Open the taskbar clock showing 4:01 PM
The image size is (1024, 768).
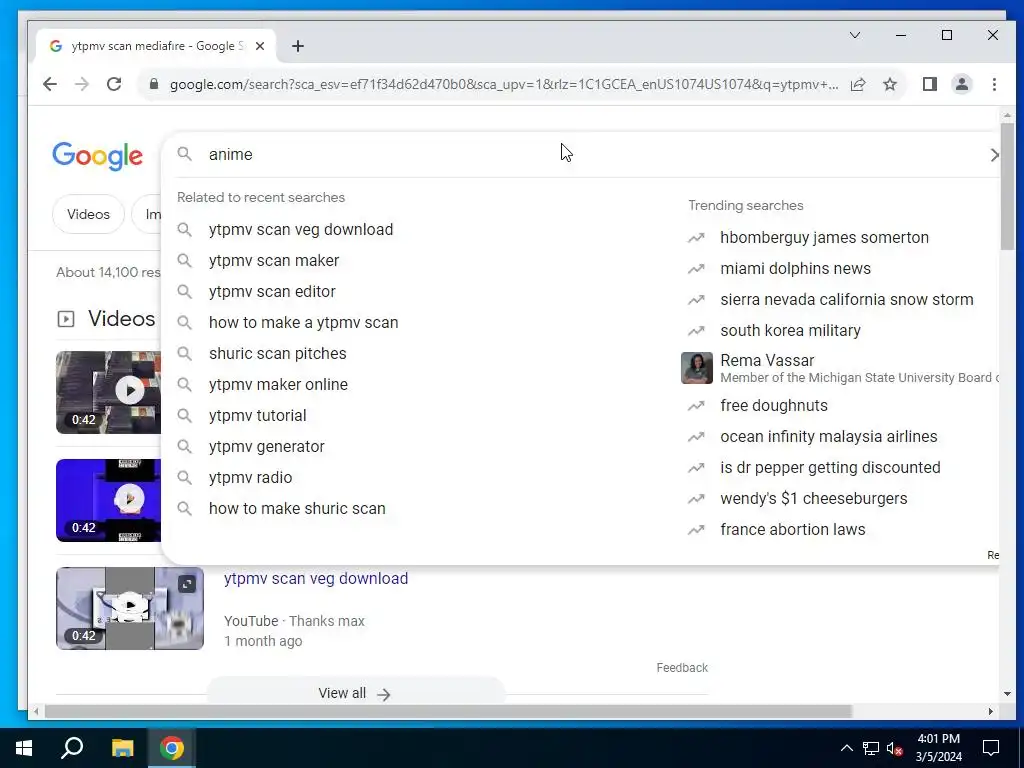938,748
